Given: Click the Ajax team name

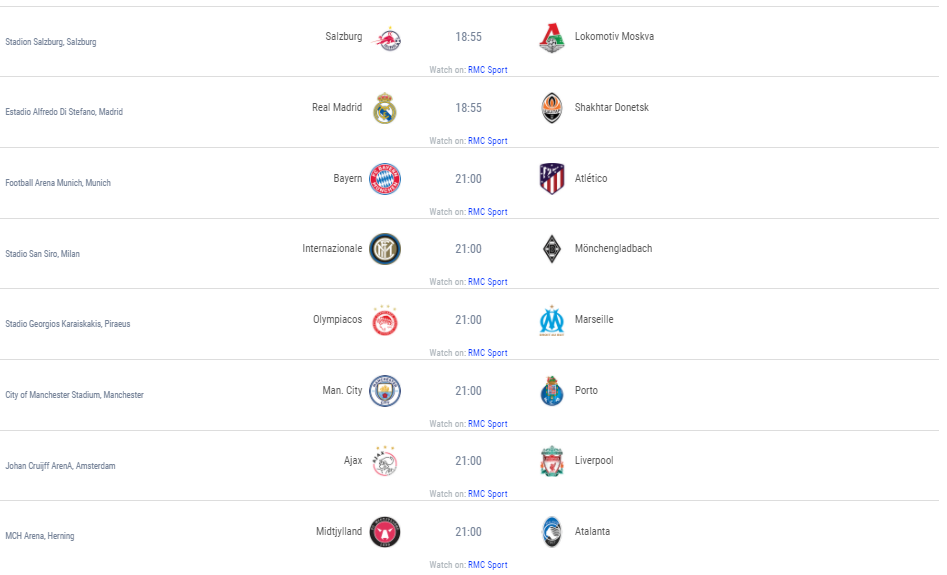Looking at the screenshot, I should click(x=353, y=461).
